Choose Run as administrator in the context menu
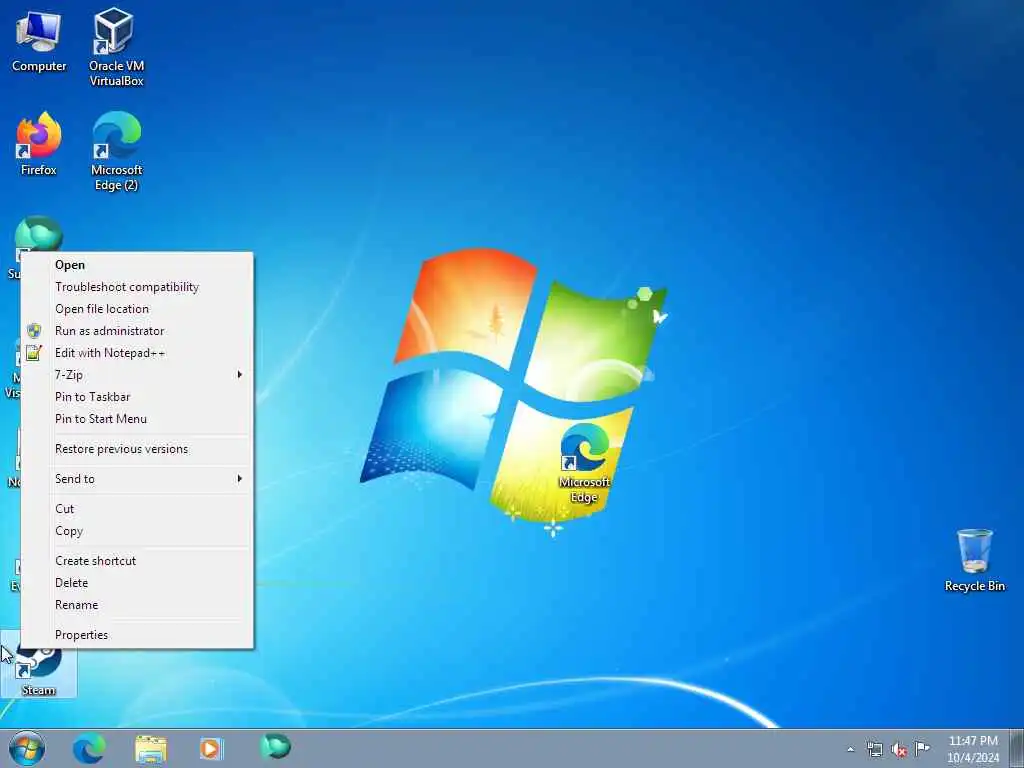The height and width of the screenshot is (768, 1024). tap(137, 331)
